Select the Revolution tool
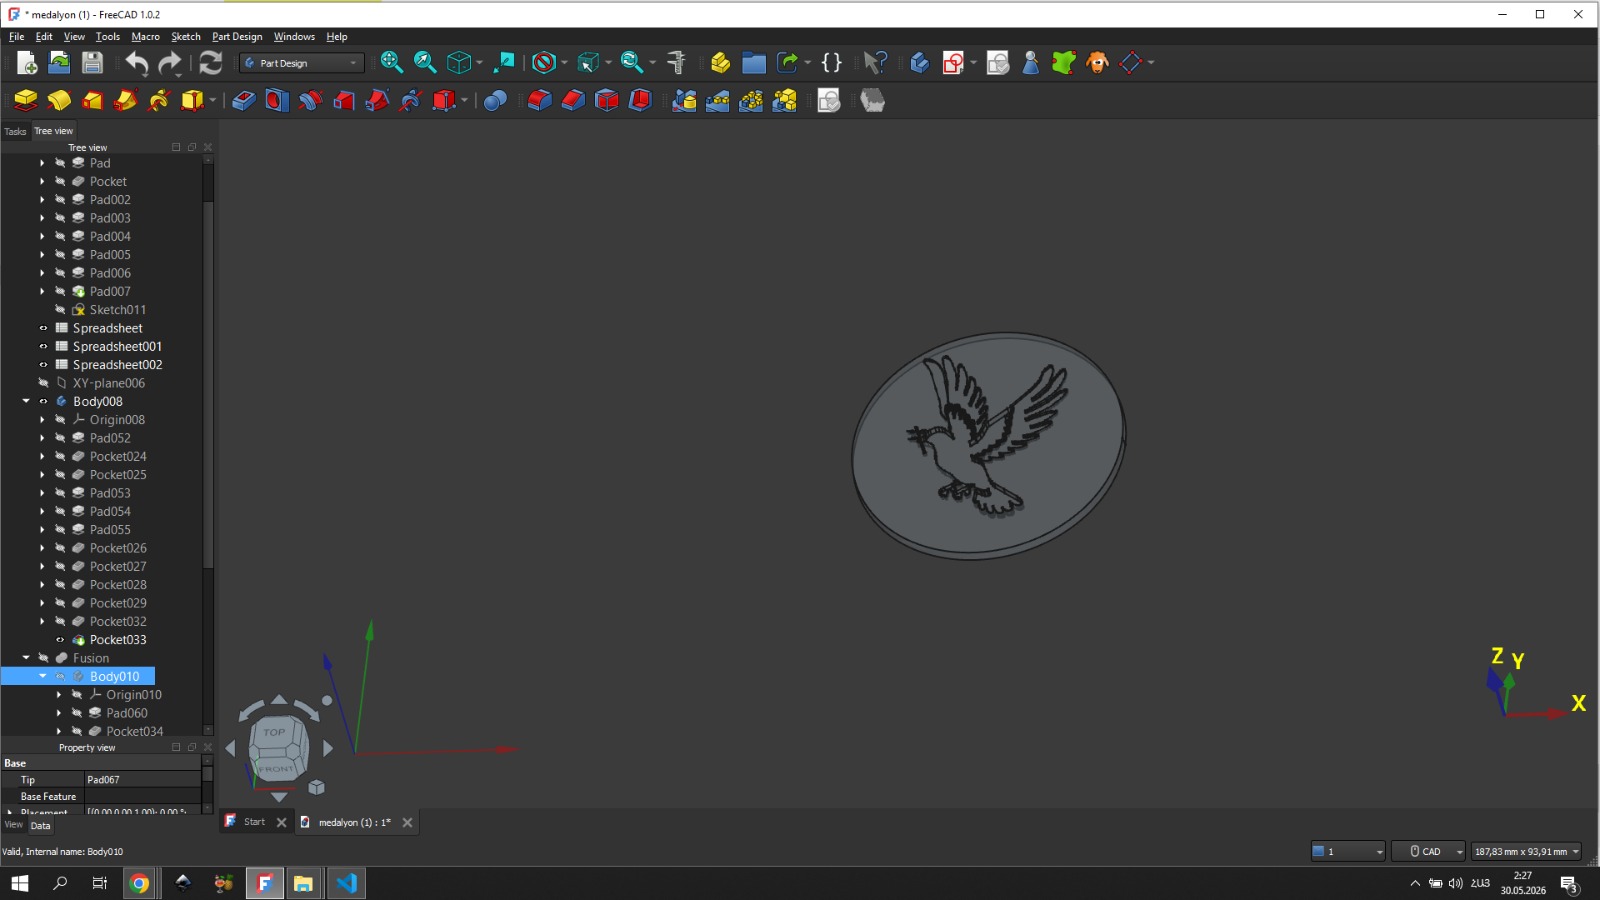 tap(59, 100)
